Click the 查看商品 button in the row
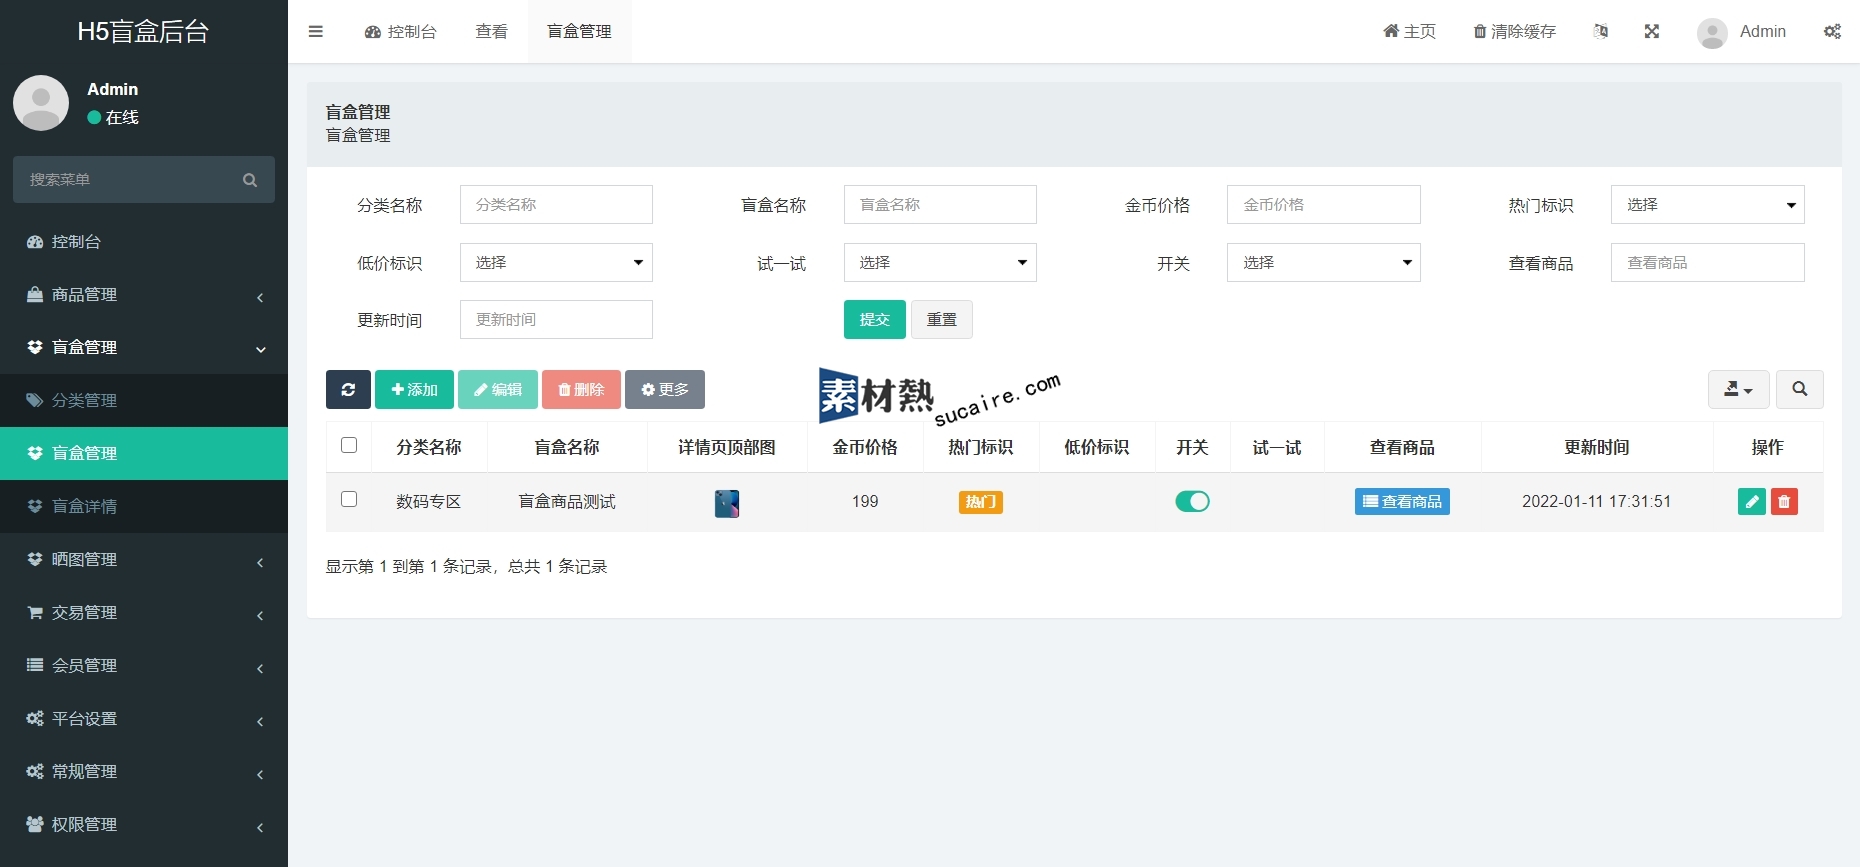Viewport: 1860px width, 867px height. 1402,501
